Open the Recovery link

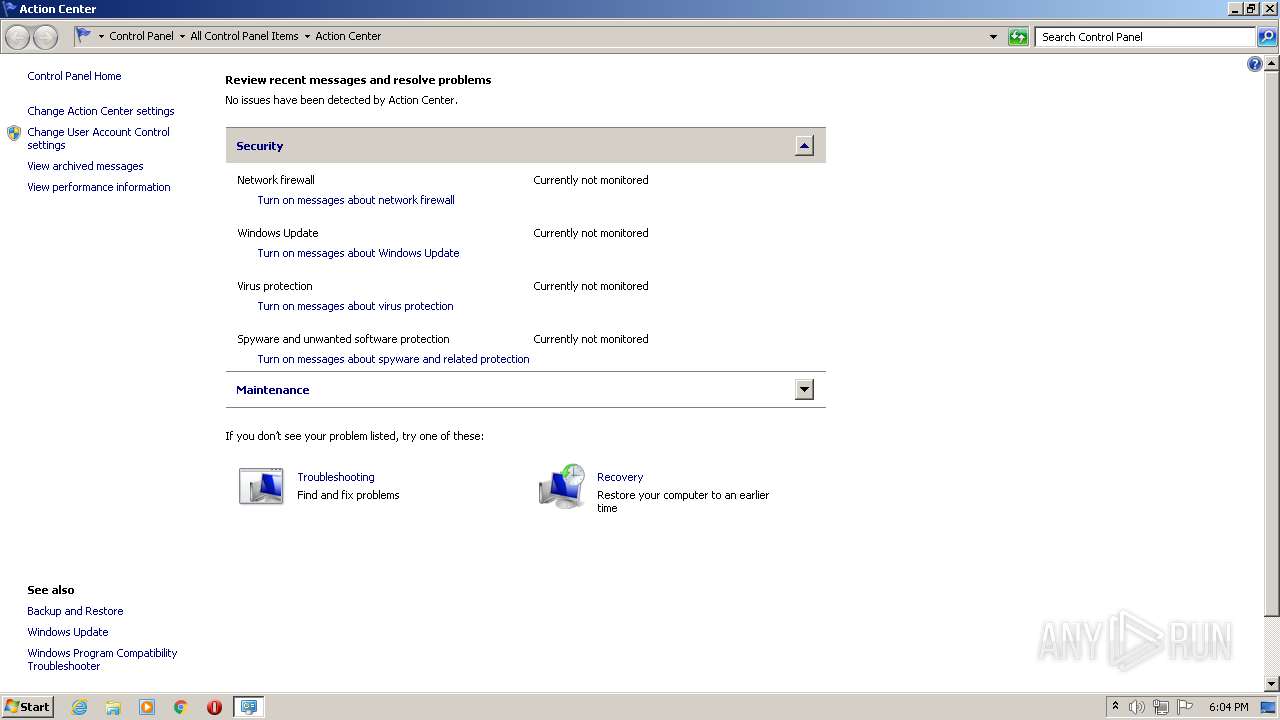620,477
